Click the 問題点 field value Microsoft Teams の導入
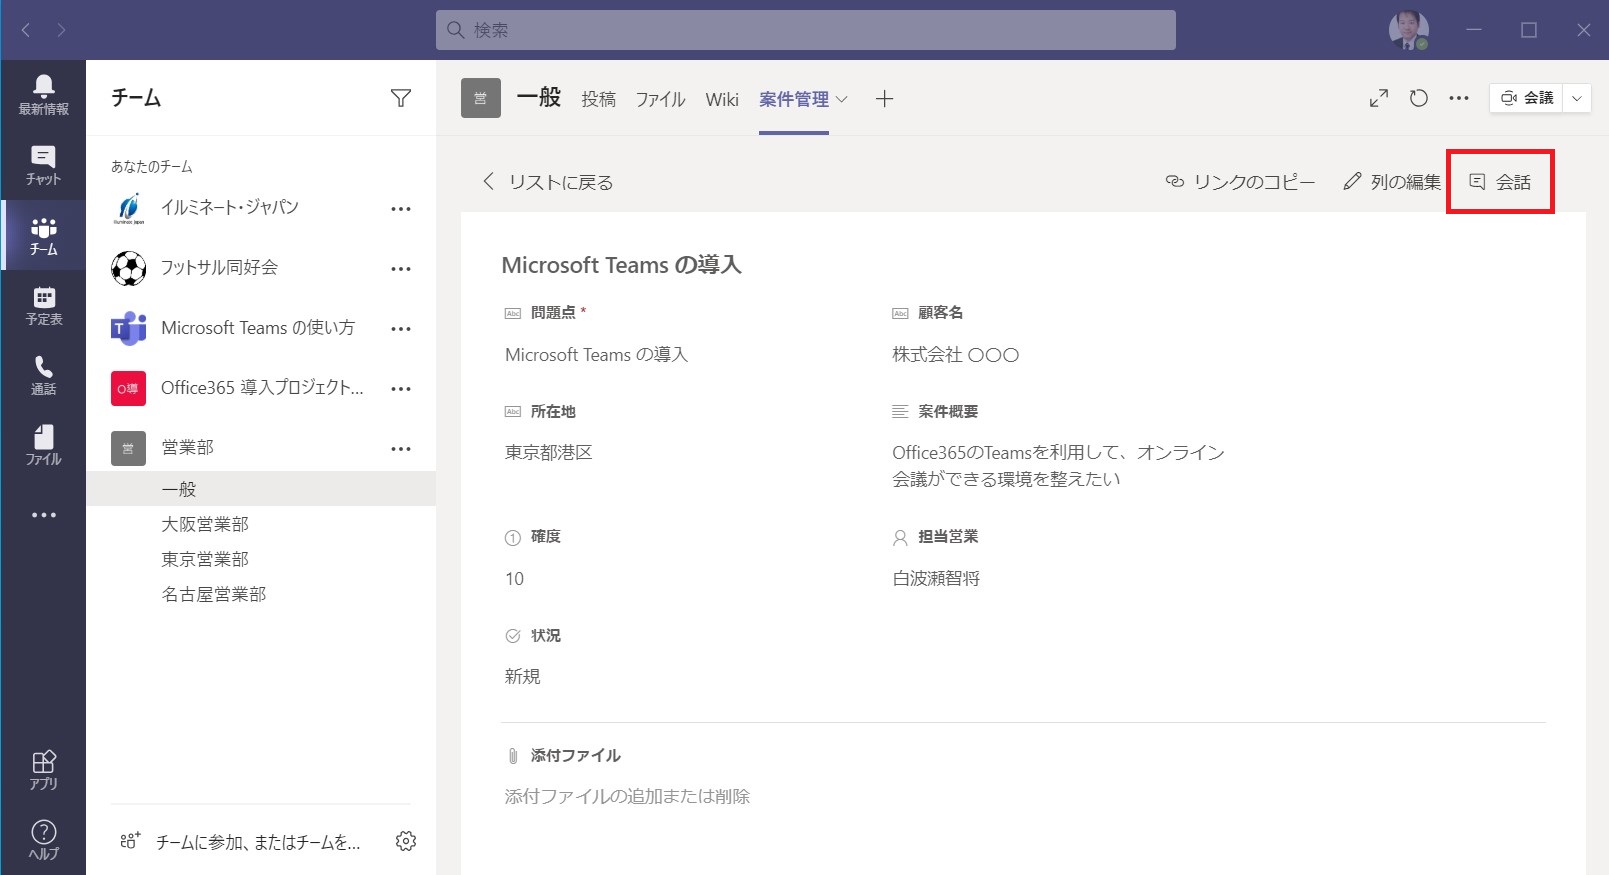This screenshot has height=875, width=1609. tap(596, 355)
